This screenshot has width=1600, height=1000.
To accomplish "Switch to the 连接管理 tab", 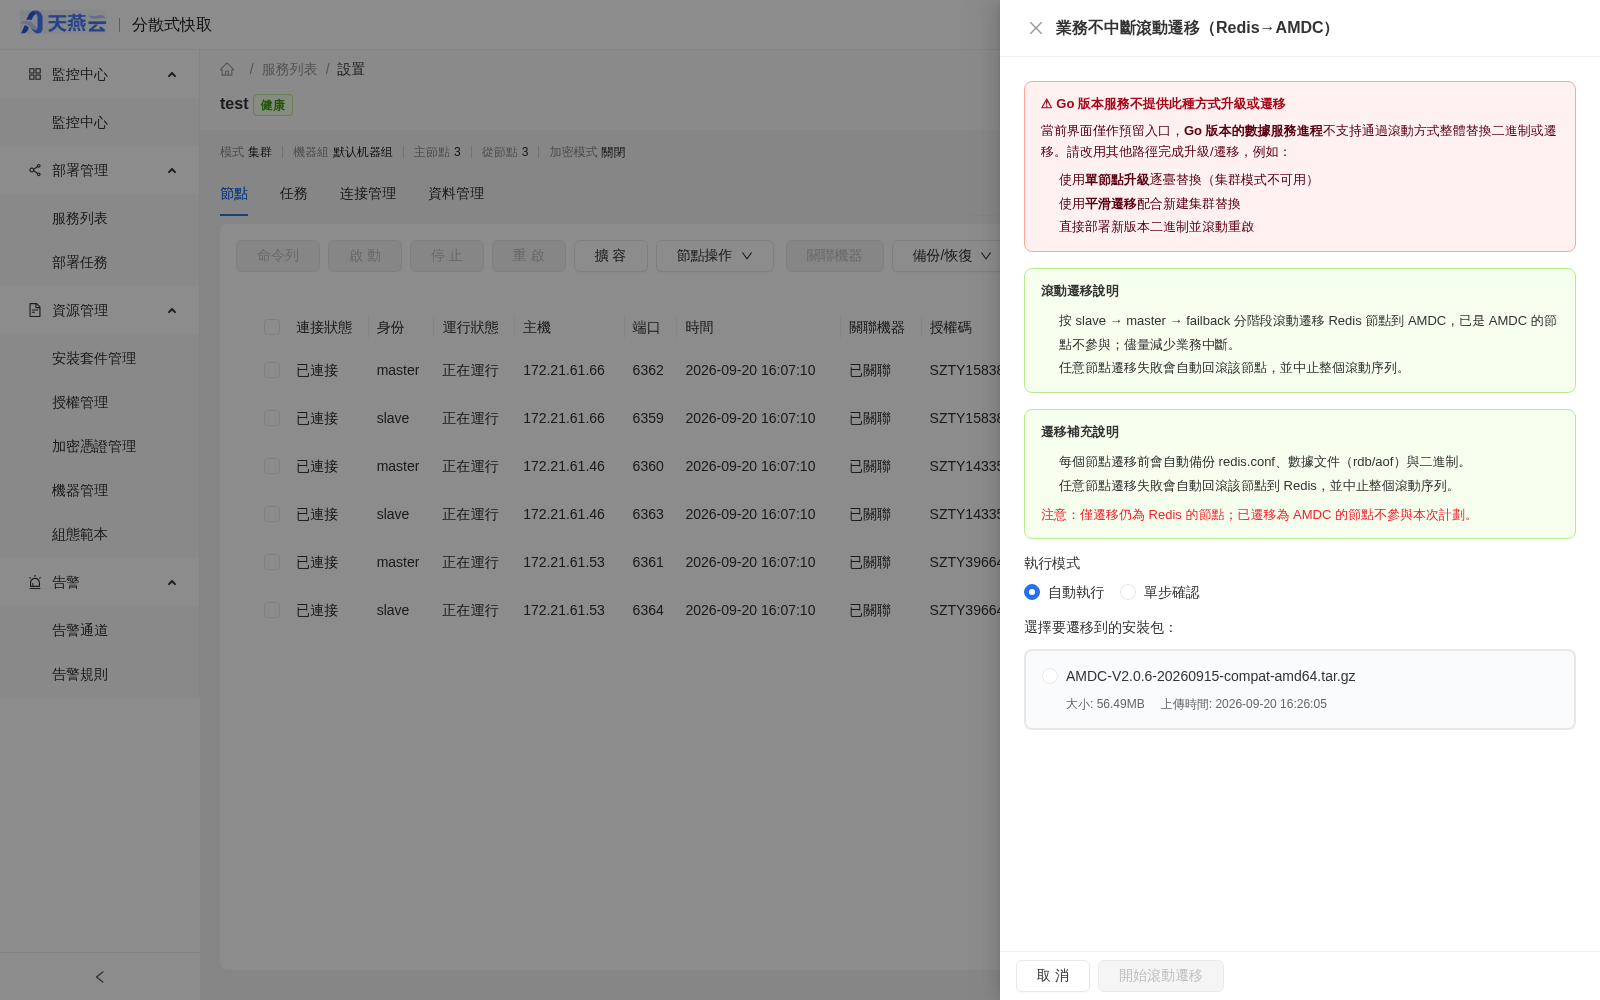I will [368, 193].
